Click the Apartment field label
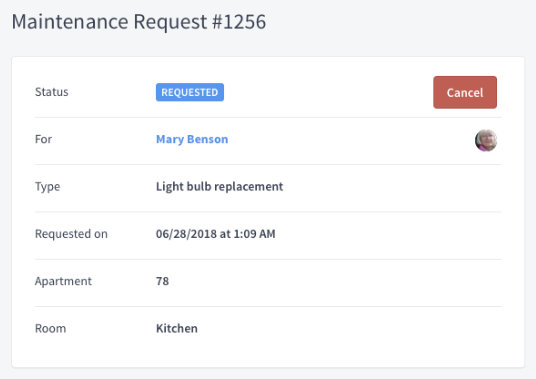This screenshot has width=536, height=379. tap(63, 281)
